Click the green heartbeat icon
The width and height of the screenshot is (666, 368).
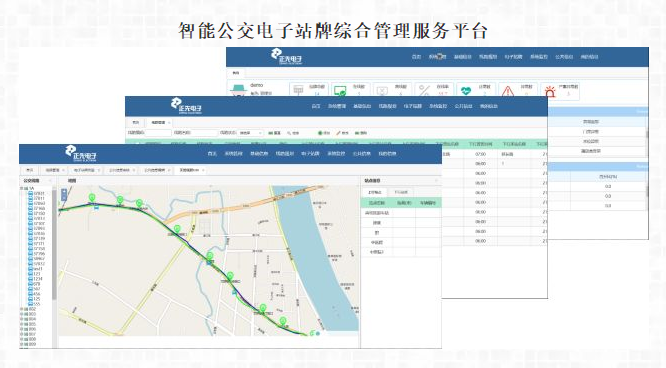(466, 91)
